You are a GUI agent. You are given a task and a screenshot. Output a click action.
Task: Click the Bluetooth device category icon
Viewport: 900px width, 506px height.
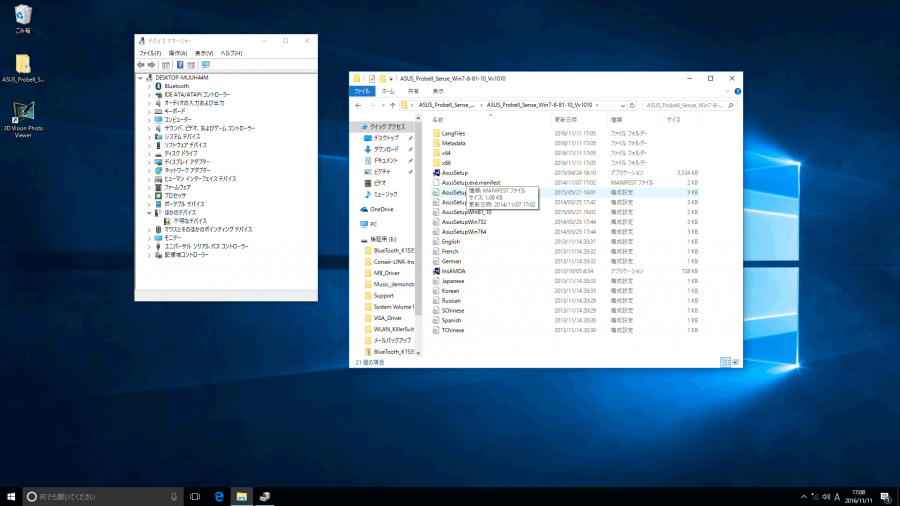159,86
